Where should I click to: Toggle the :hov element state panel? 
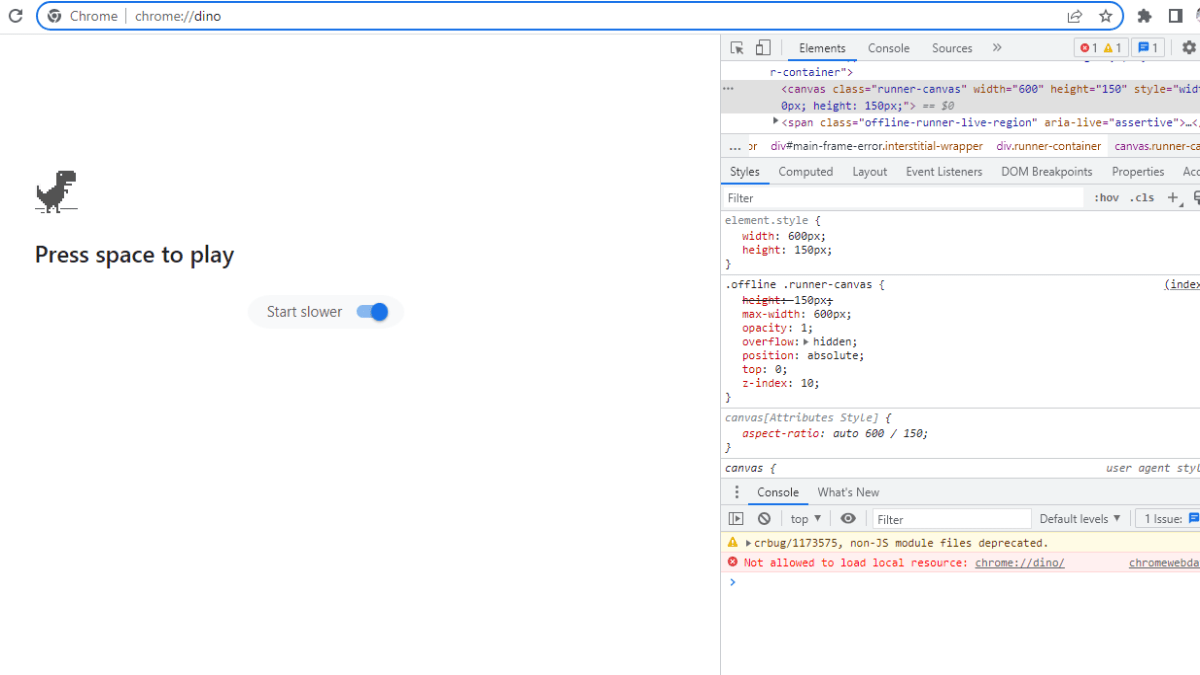(1106, 198)
